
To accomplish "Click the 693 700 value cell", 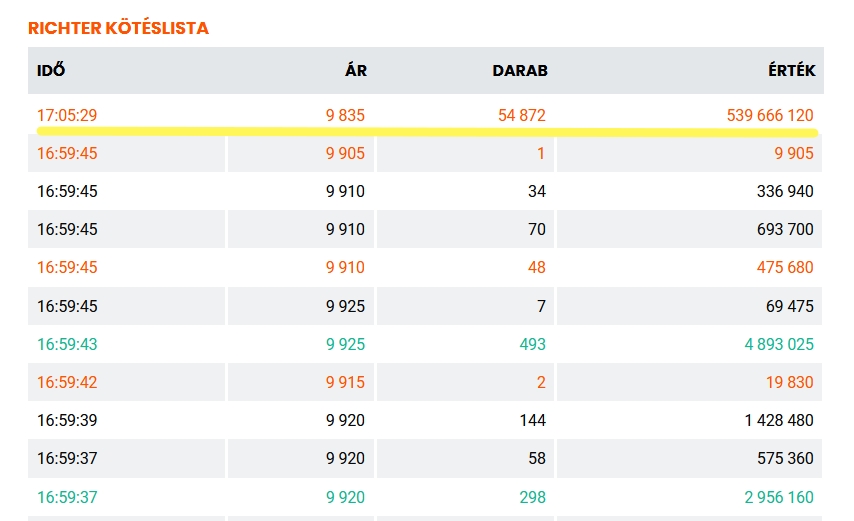I will [785, 229].
